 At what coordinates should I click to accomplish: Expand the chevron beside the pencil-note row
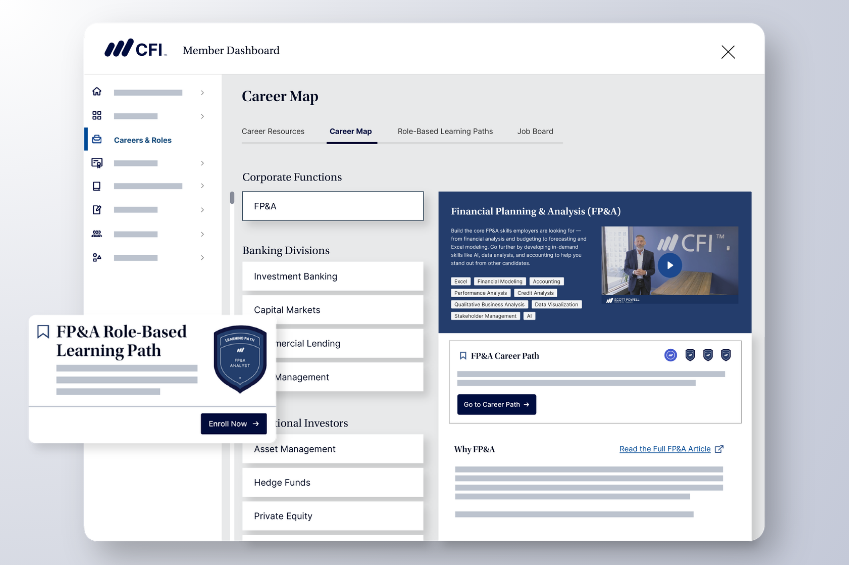coord(202,210)
